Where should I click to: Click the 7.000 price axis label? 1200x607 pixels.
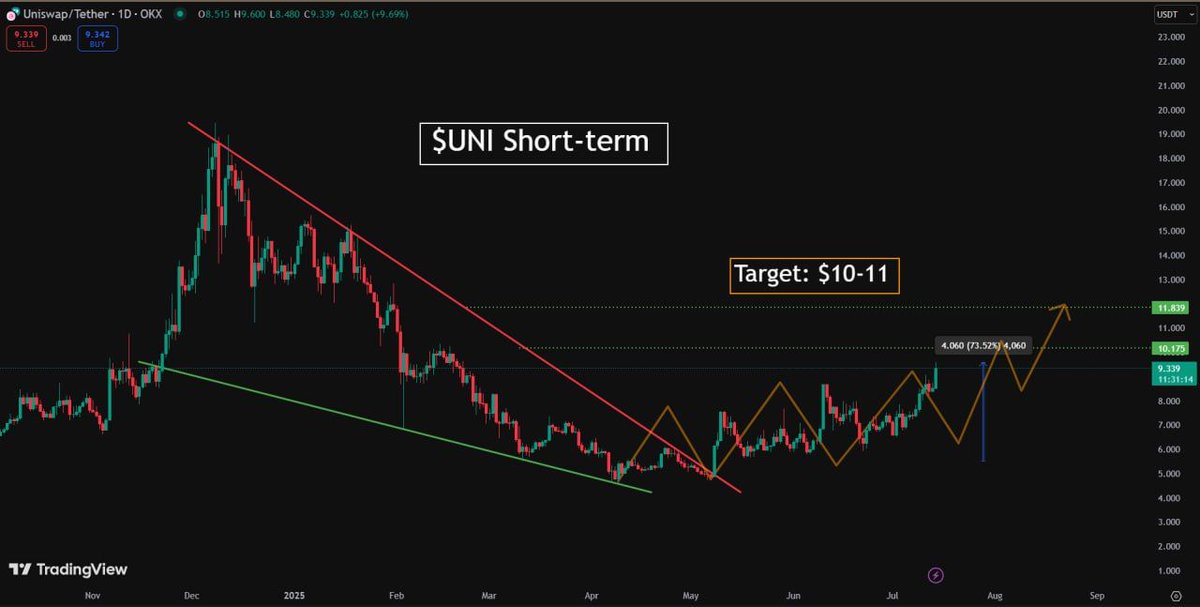[1170, 425]
